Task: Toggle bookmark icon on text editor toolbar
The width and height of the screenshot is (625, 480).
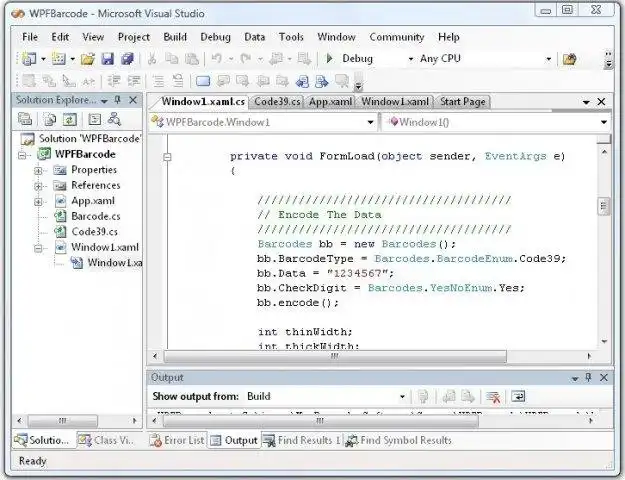Action: [203, 81]
